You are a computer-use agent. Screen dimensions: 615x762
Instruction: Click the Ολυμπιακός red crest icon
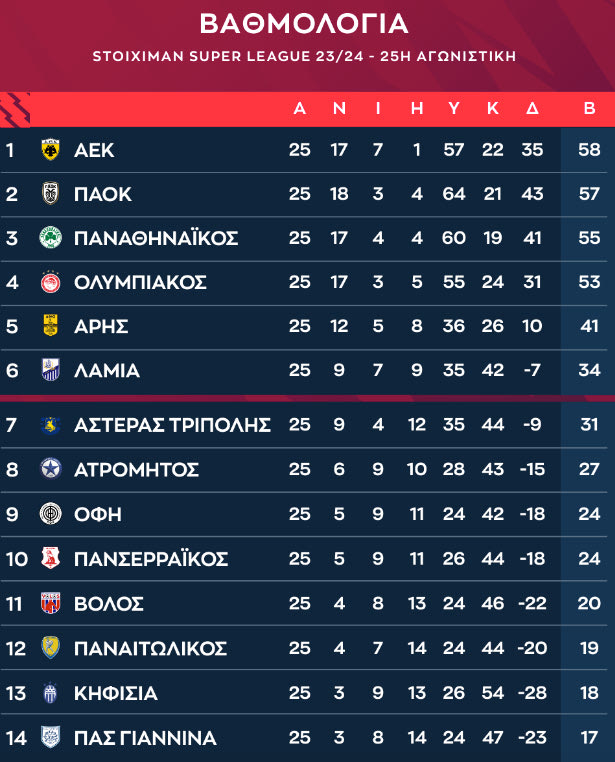(x=49, y=282)
